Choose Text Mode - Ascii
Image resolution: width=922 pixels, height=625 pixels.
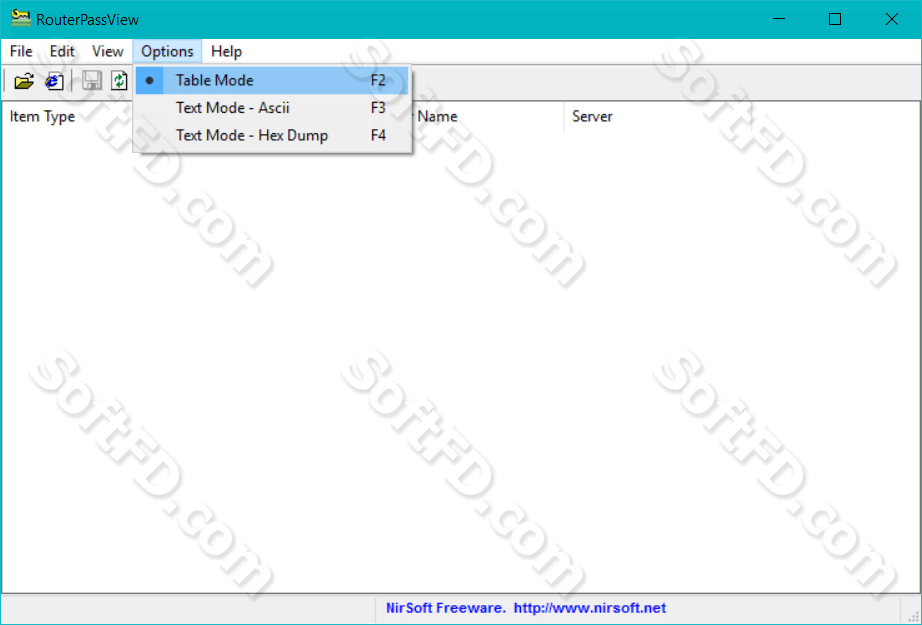click(x=272, y=108)
